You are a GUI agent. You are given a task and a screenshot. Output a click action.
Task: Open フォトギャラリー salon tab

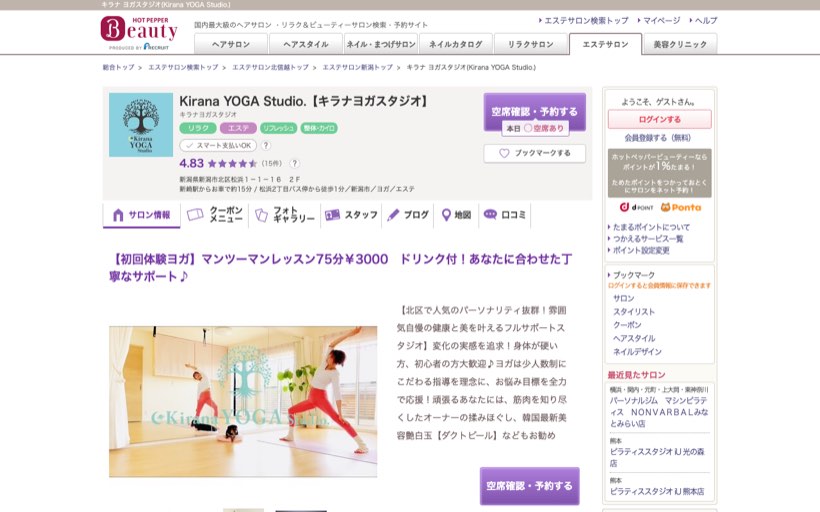coord(285,215)
